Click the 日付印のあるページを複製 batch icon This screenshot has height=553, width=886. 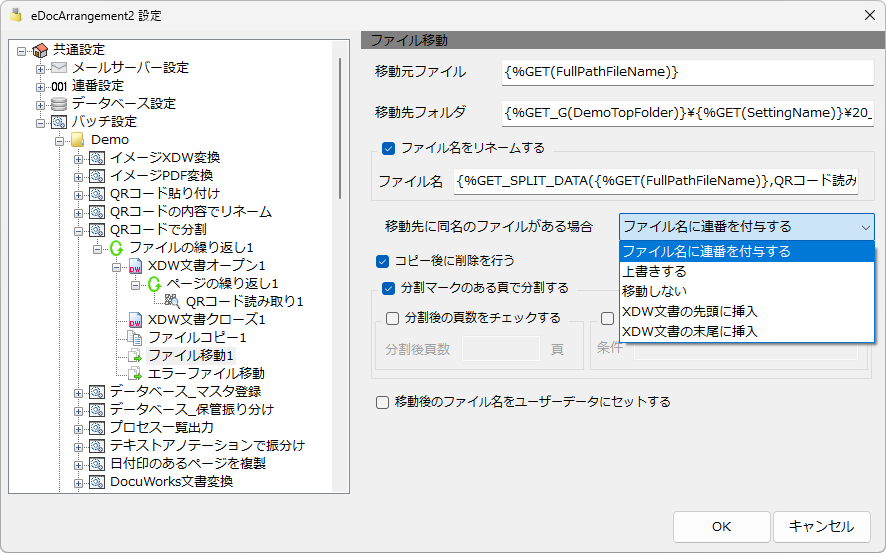pyautogui.click(x=97, y=464)
